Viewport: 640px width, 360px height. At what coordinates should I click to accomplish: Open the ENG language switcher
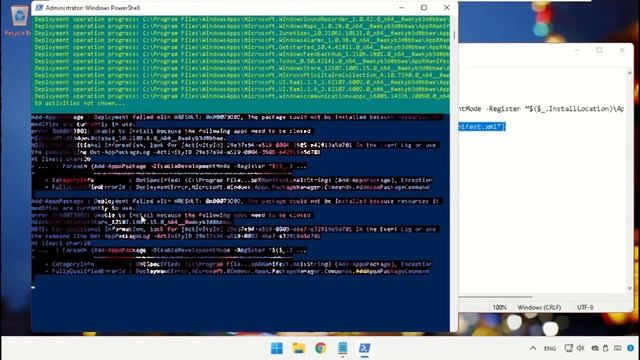550,349
